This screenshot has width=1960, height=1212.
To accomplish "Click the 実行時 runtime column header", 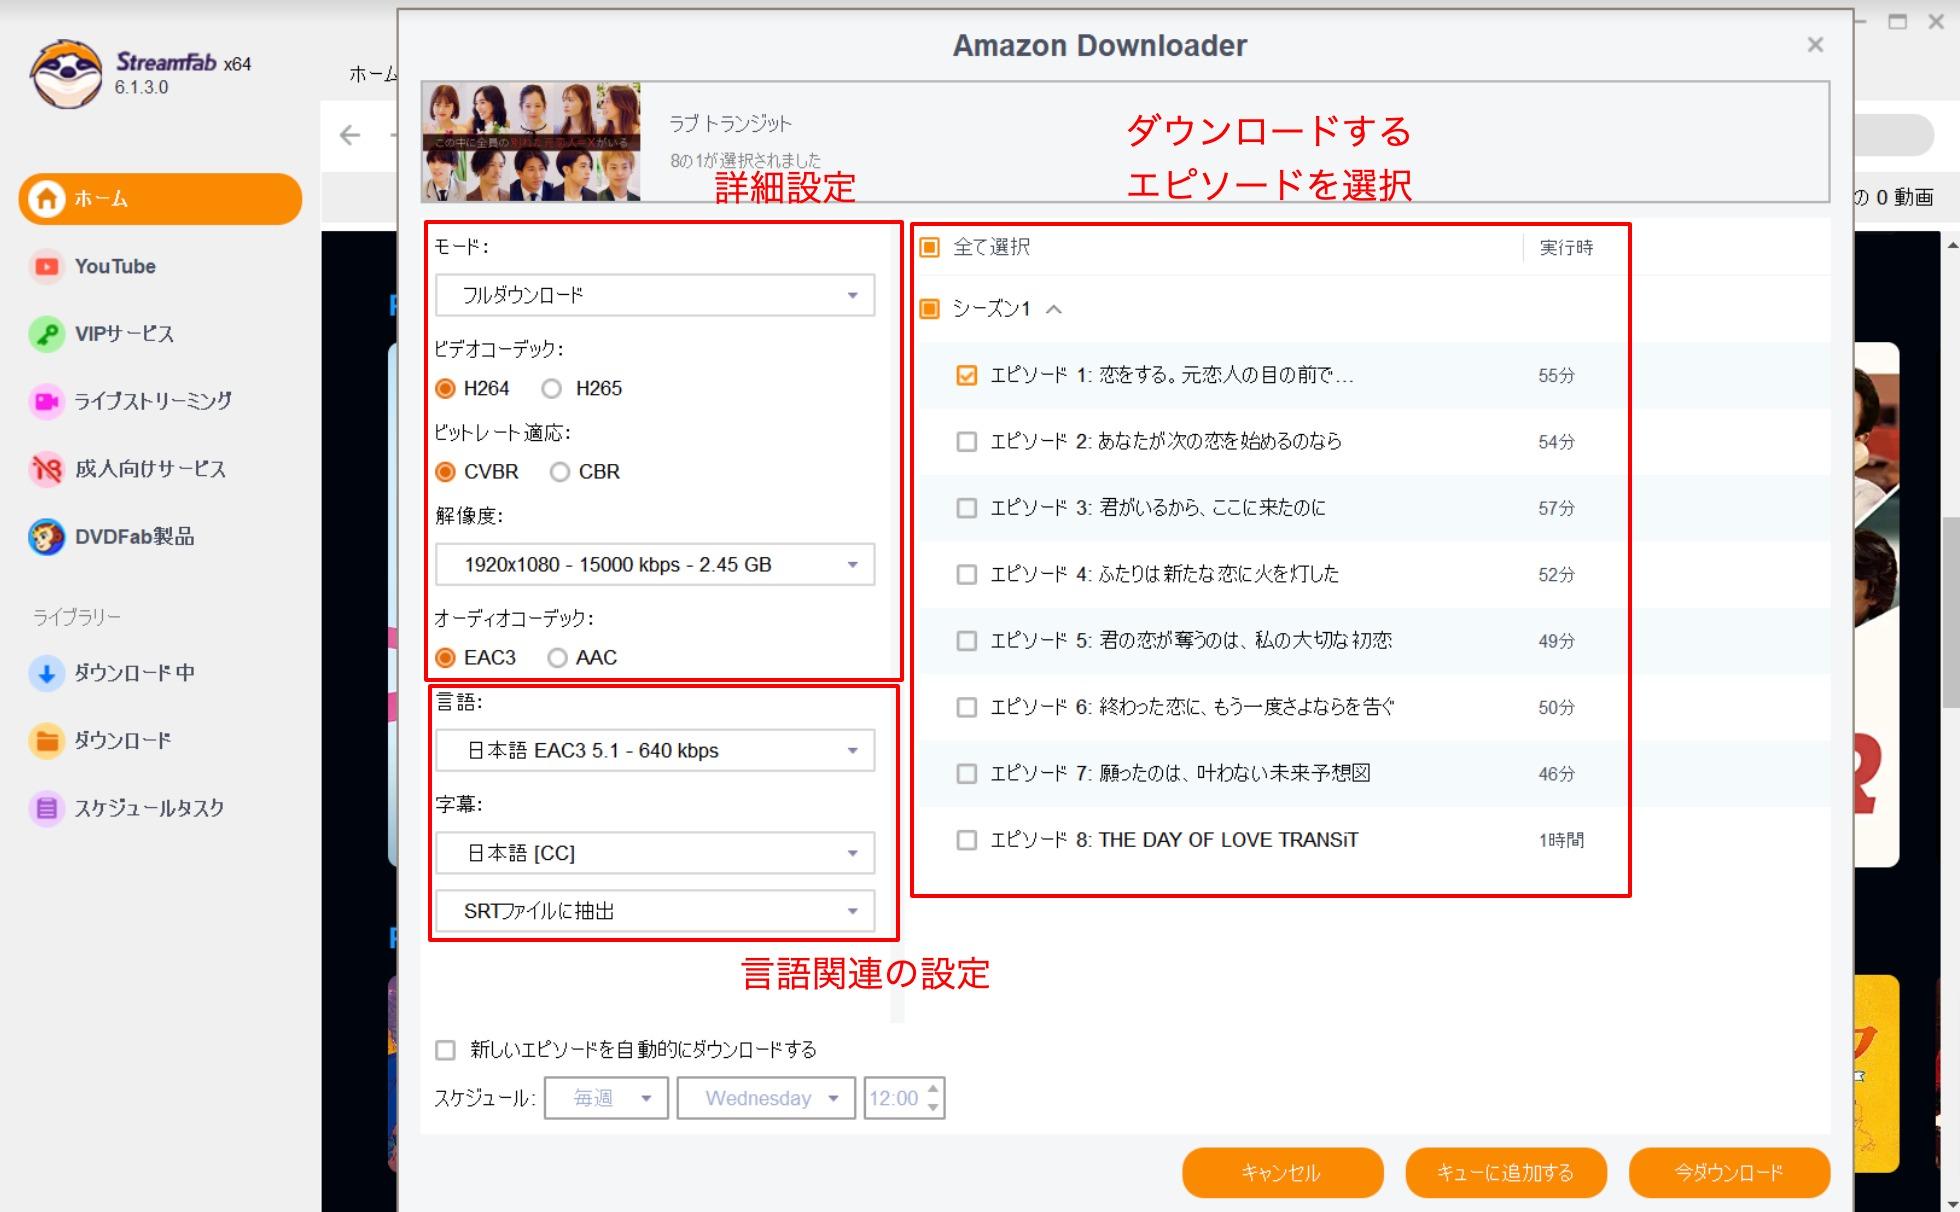I will [x=1566, y=247].
